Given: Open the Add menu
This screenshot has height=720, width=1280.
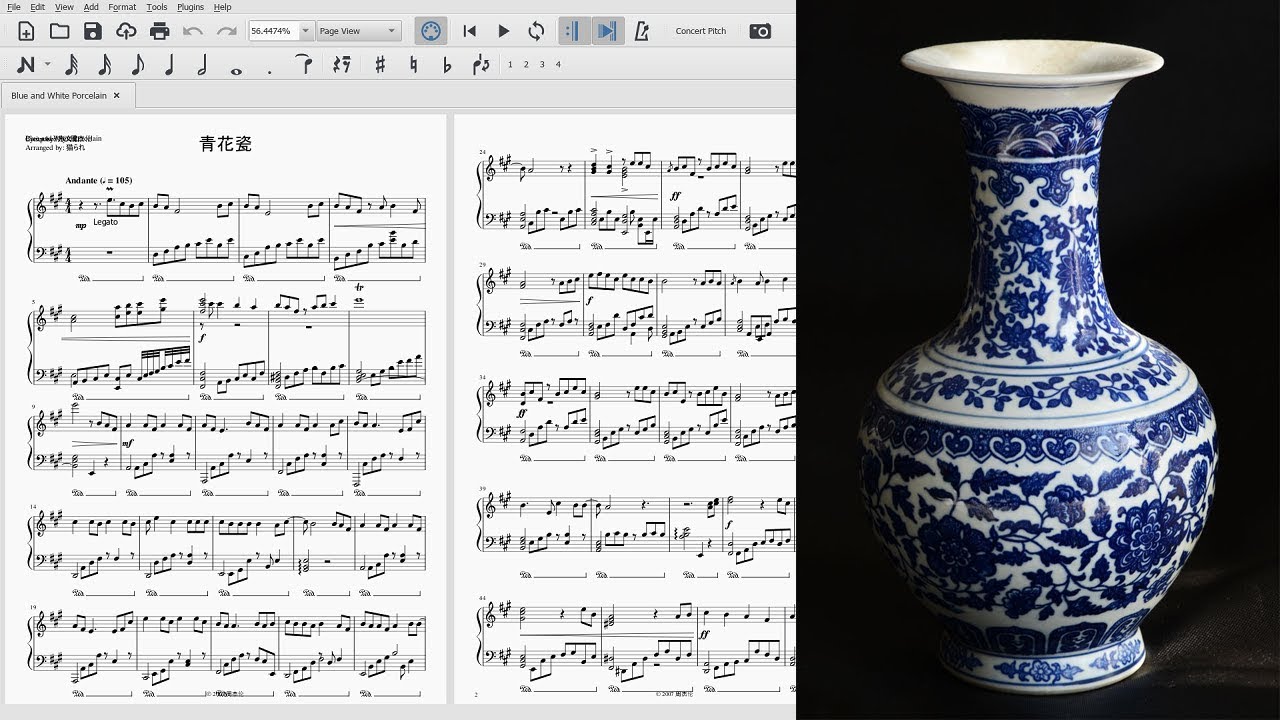Looking at the screenshot, I should point(91,7).
